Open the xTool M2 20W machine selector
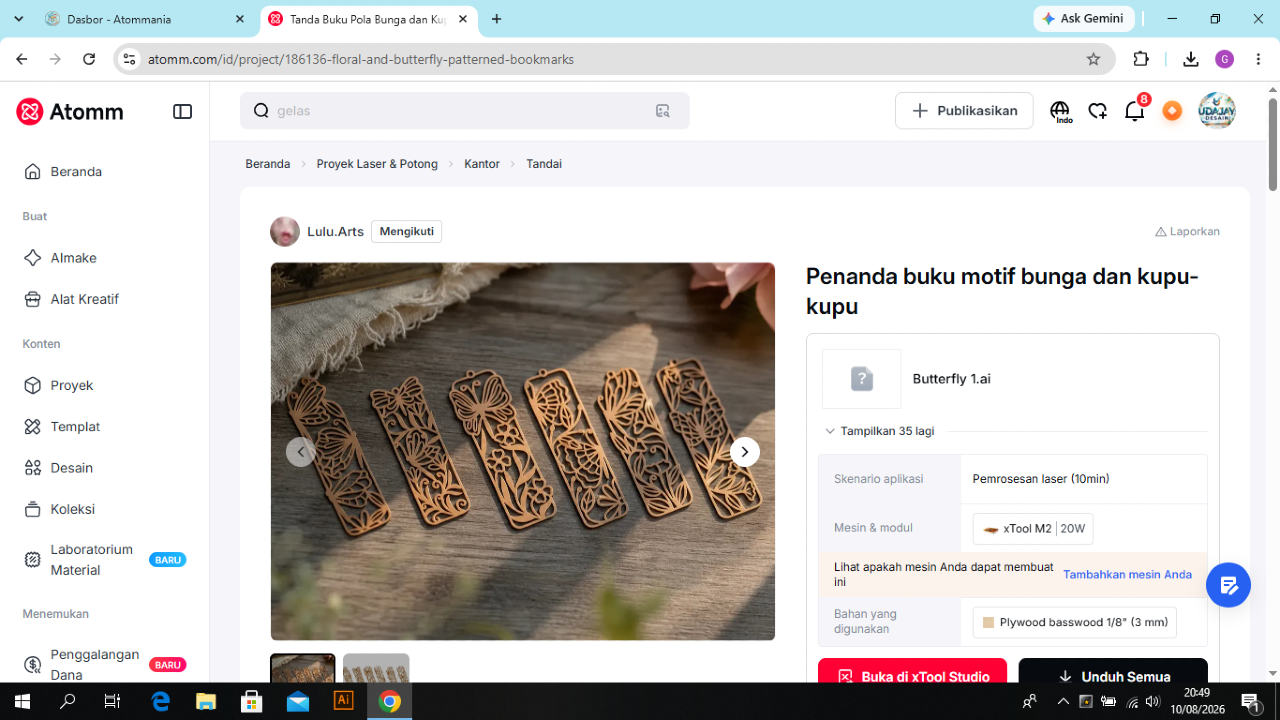 pos(1033,529)
